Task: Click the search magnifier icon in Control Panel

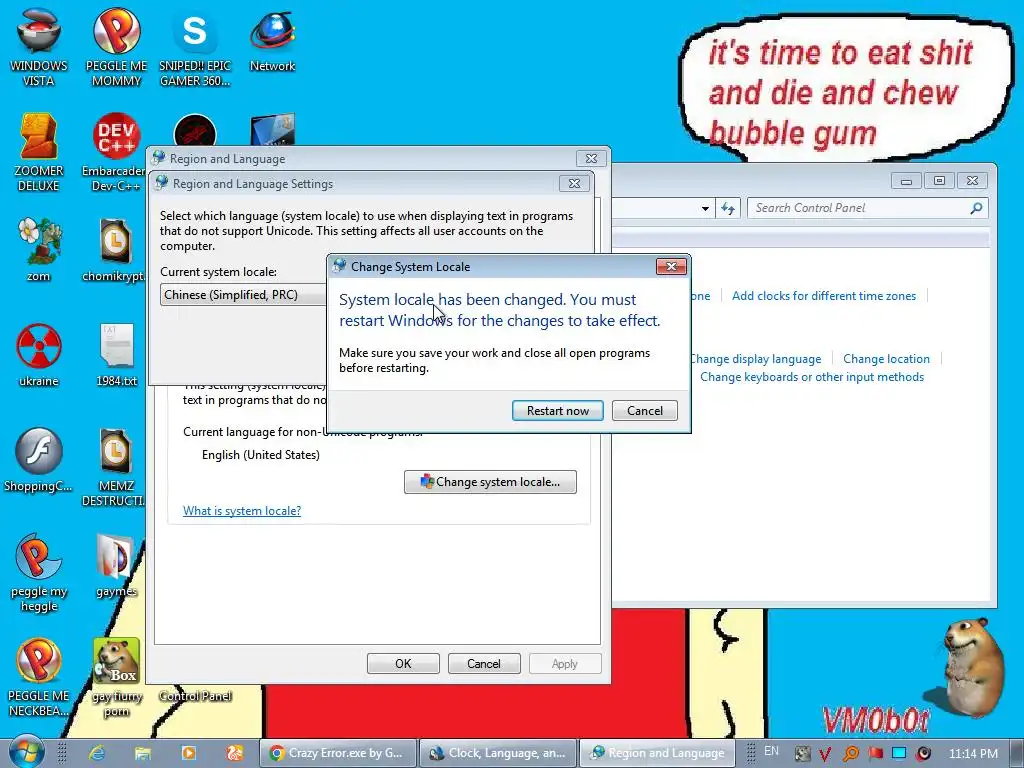Action: point(976,208)
